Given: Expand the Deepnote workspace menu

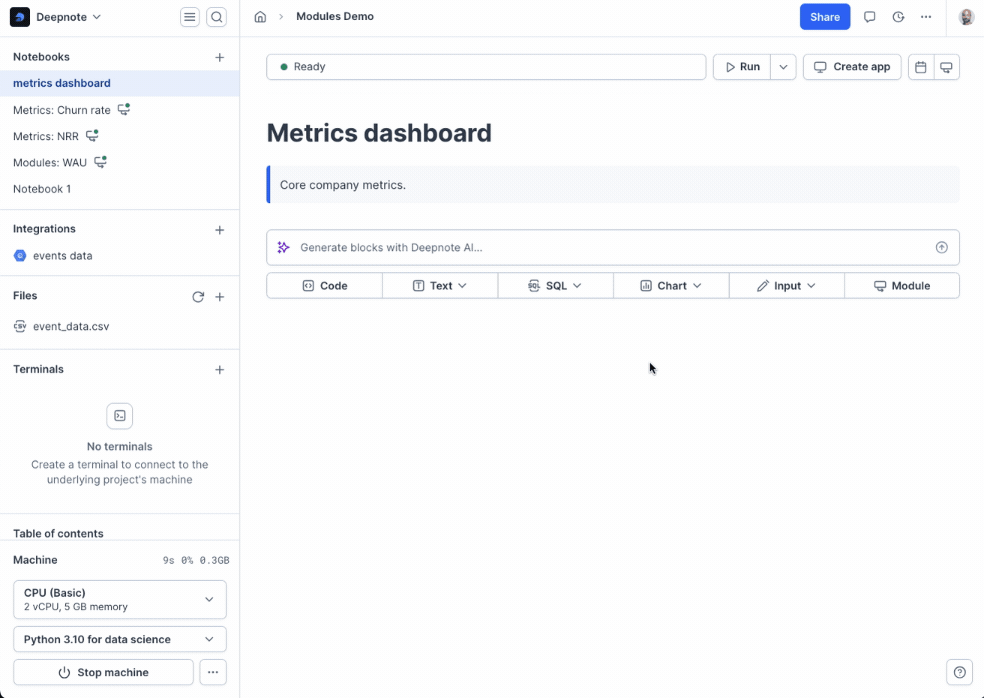Looking at the screenshot, I should click(x=56, y=17).
